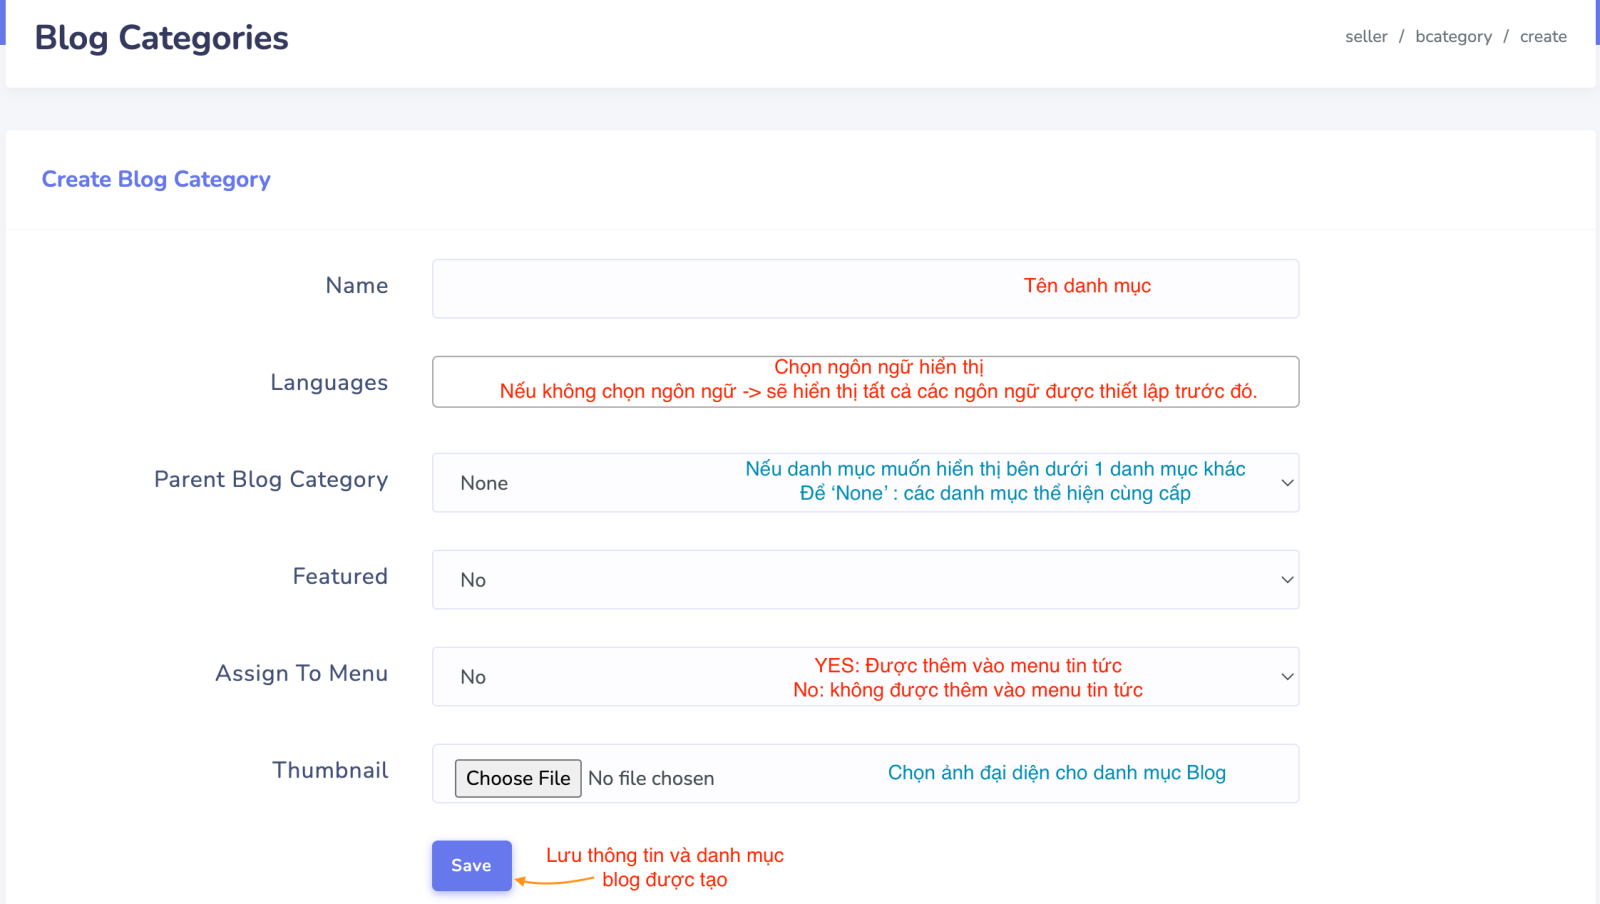
Task: Go to the seller breadcrumb link
Action: point(1365,37)
